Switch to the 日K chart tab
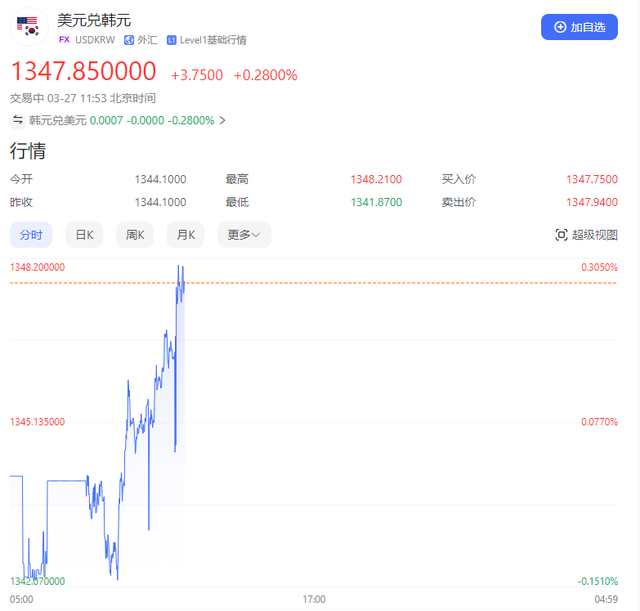 pos(84,235)
